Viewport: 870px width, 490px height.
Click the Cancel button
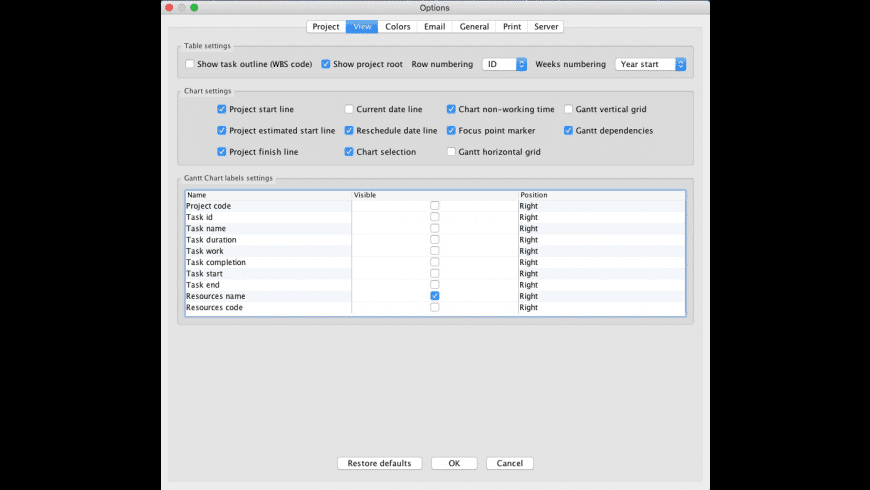click(509, 463)
